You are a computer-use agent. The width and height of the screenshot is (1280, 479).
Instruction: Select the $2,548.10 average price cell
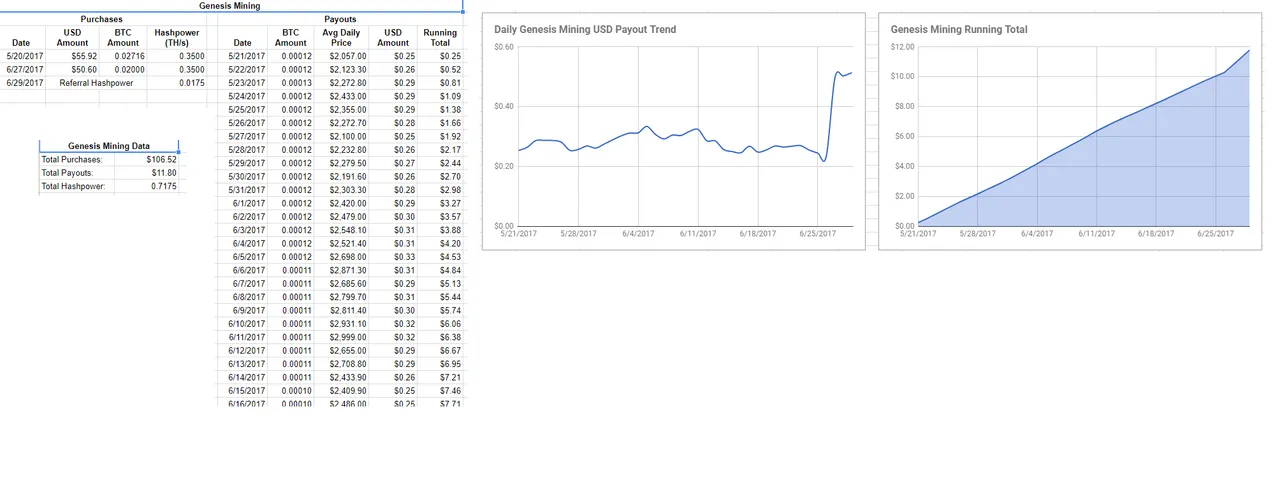pos(342,230)
